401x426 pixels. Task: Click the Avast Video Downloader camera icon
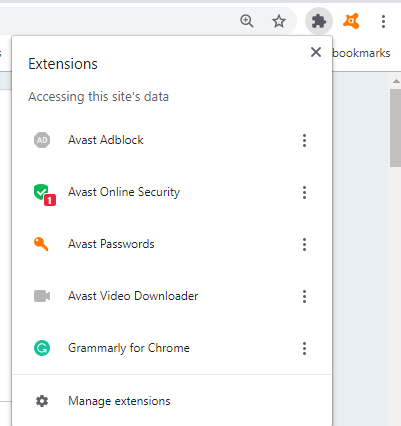[x=42, y=296]
